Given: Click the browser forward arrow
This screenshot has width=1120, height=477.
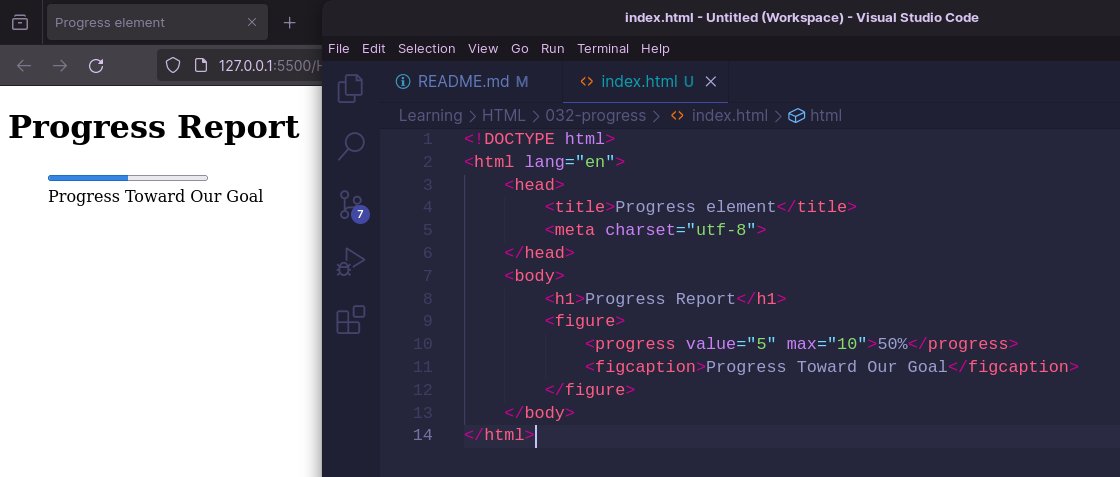Looking at the screenshot, I should (x=60, y=66).
